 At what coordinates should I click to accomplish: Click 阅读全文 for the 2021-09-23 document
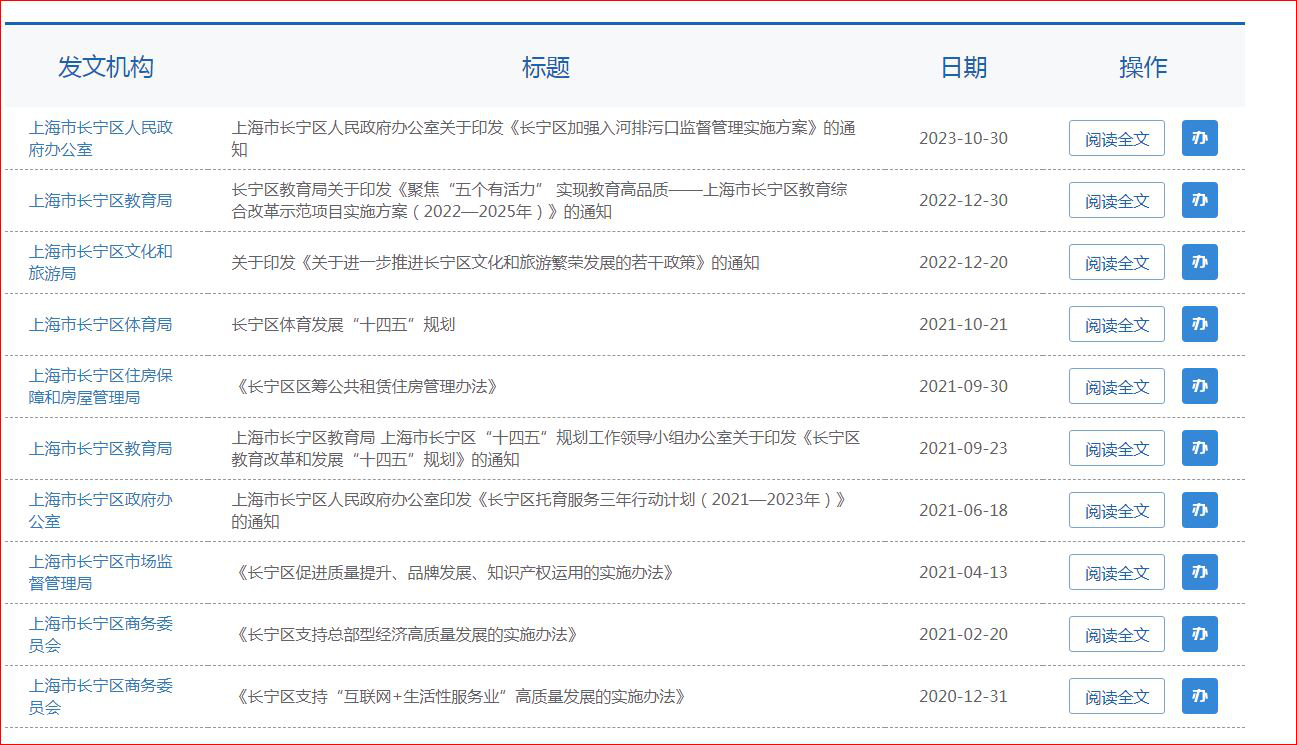click(x=1117, y=448)
